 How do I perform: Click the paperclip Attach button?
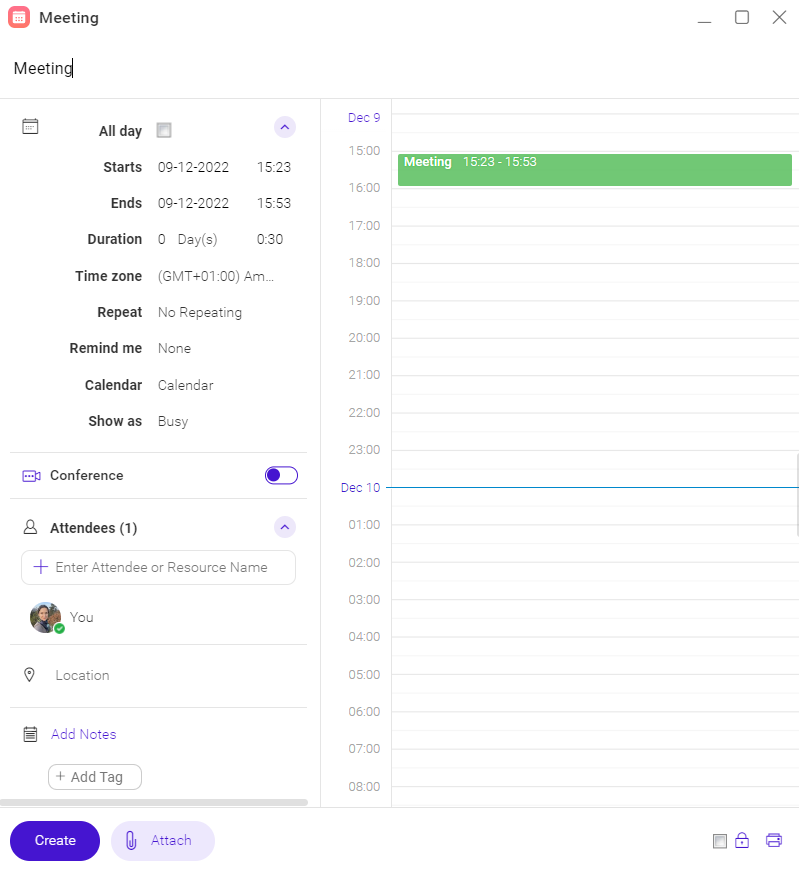coord(162,841)
